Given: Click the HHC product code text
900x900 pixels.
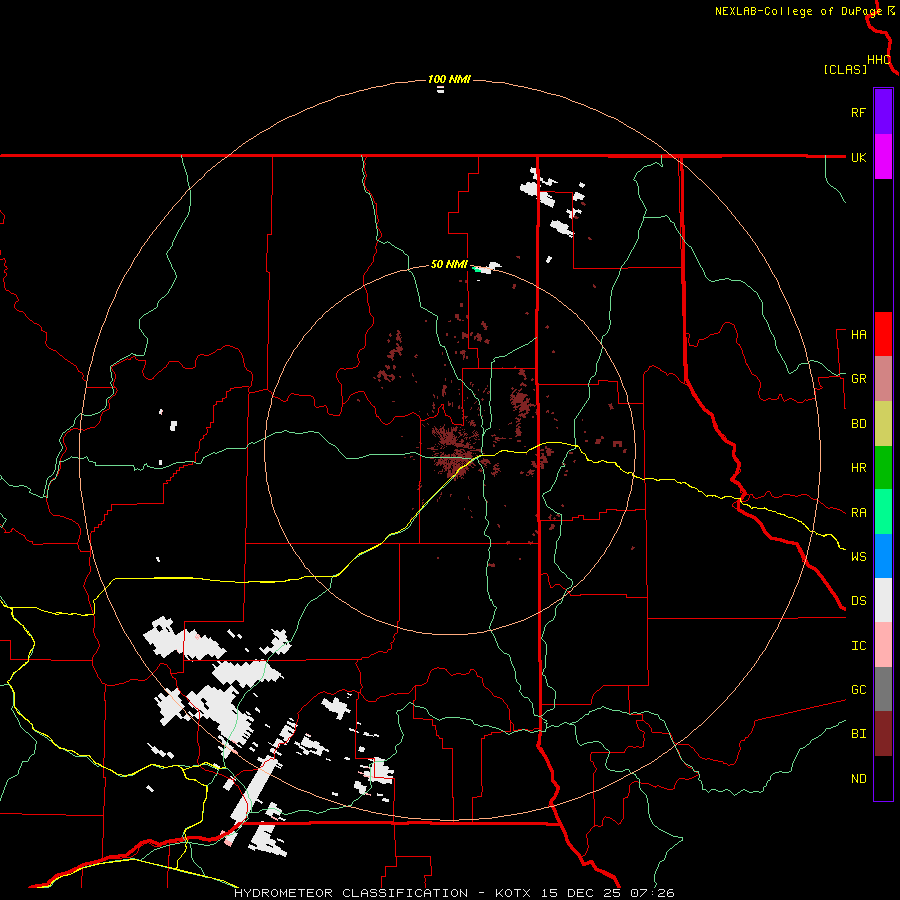Looking at the screenshot, I should coord(879,60).
